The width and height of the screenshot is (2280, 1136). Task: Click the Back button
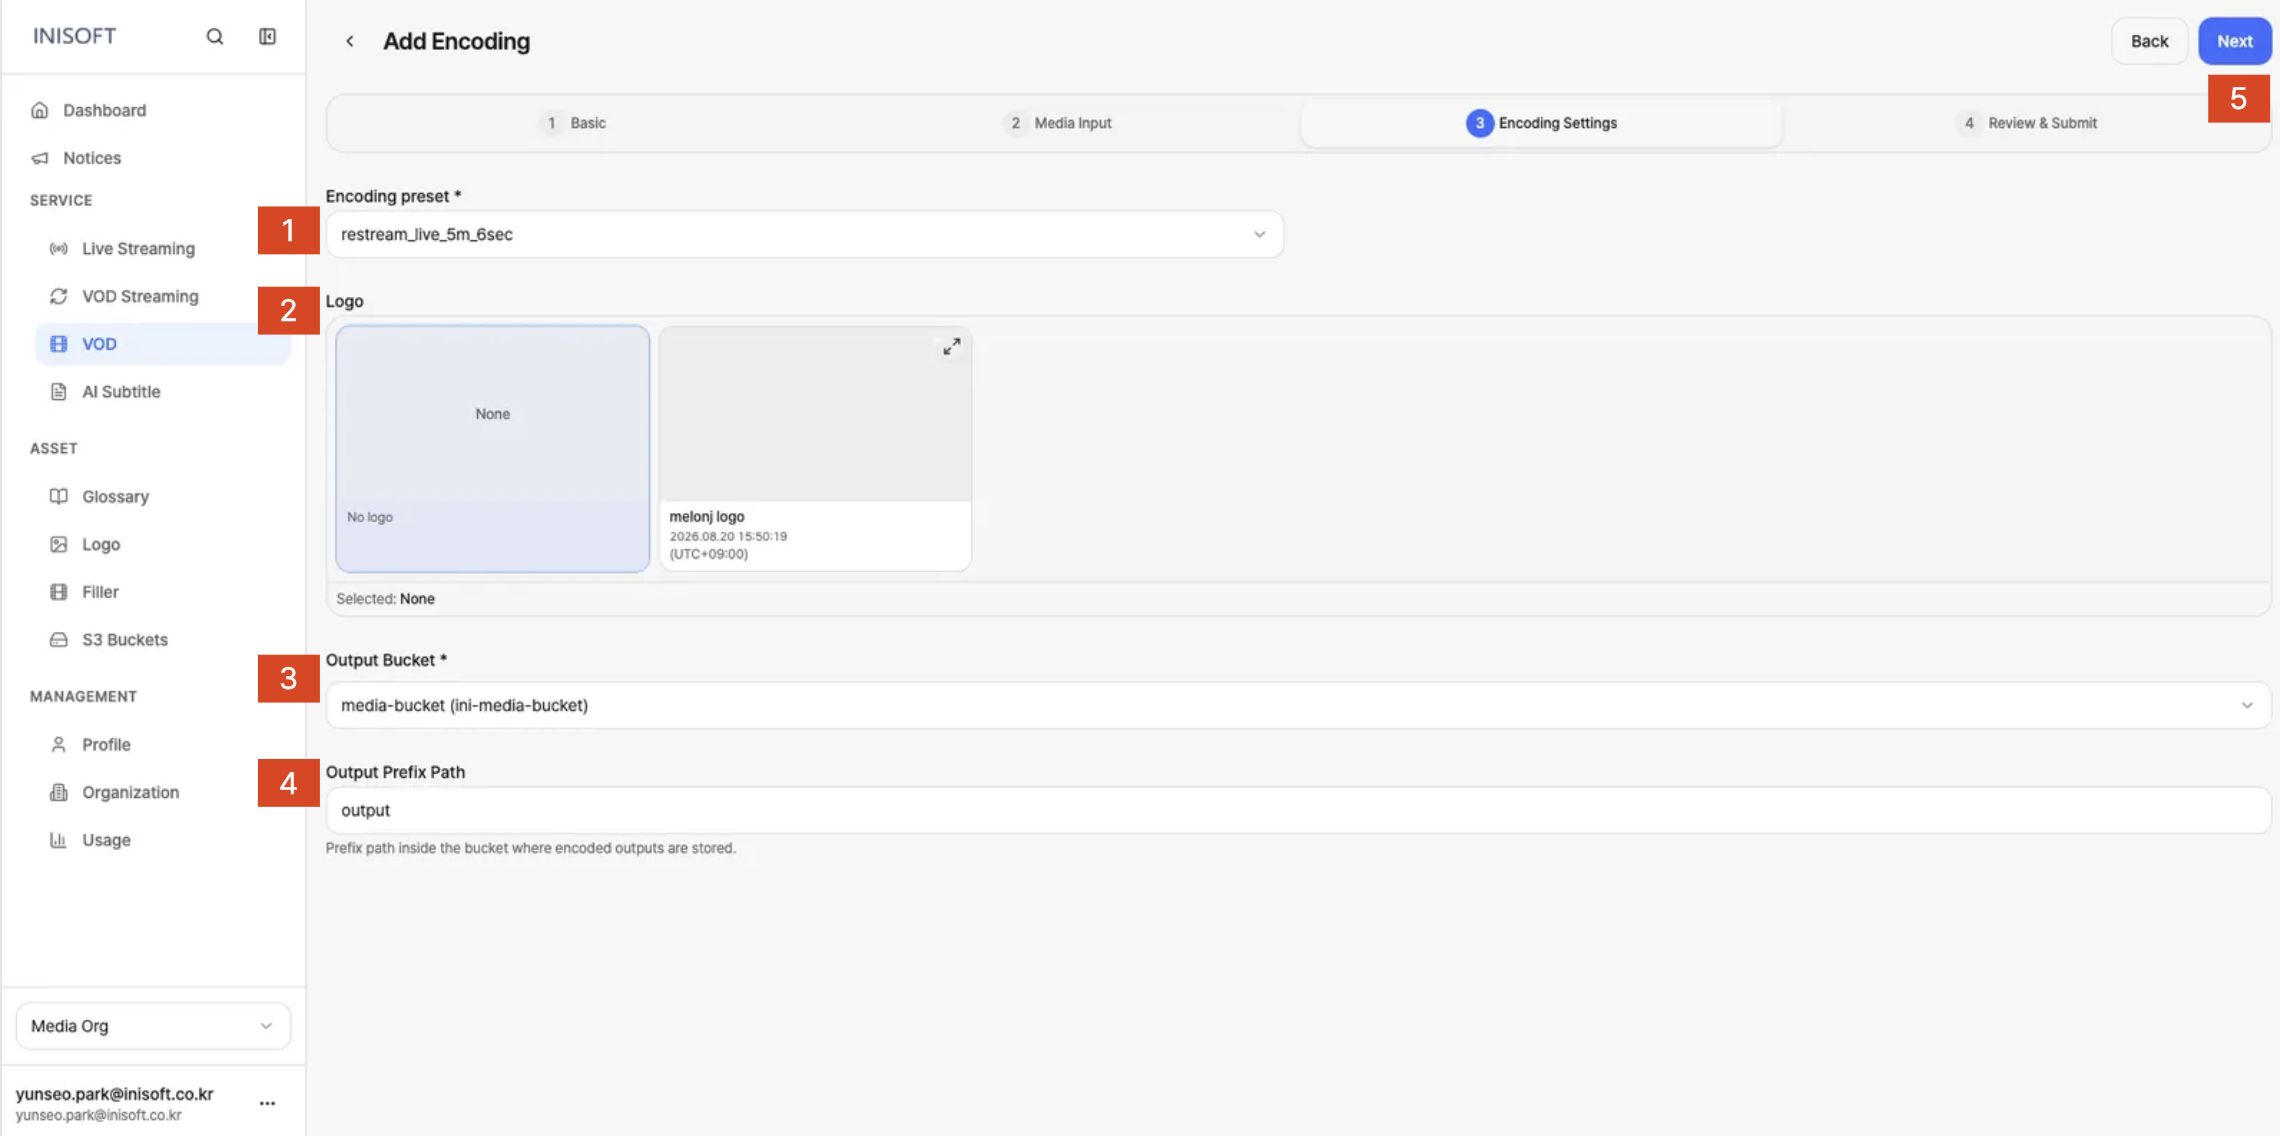tap(2149, 41)
